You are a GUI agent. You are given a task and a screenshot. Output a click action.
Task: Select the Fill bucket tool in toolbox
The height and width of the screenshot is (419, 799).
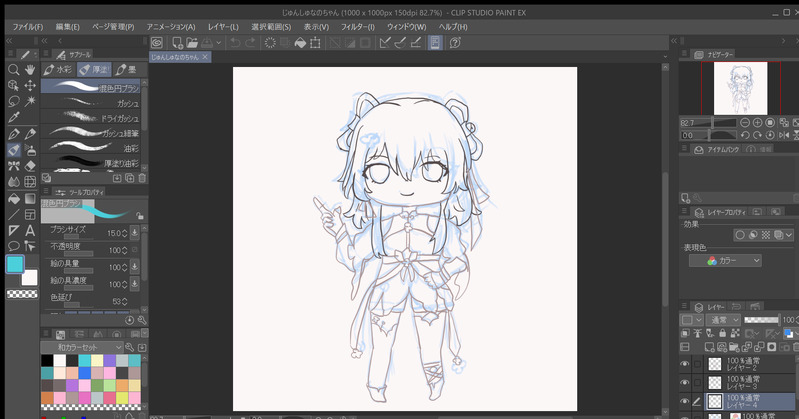click(x=14, y=199)
